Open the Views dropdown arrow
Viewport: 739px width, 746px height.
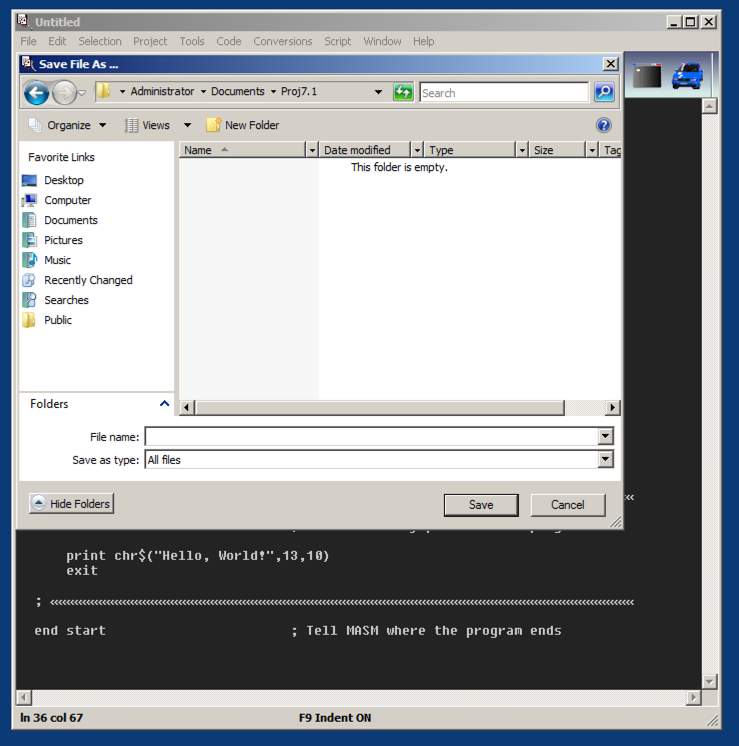click(x=187, y=125)
